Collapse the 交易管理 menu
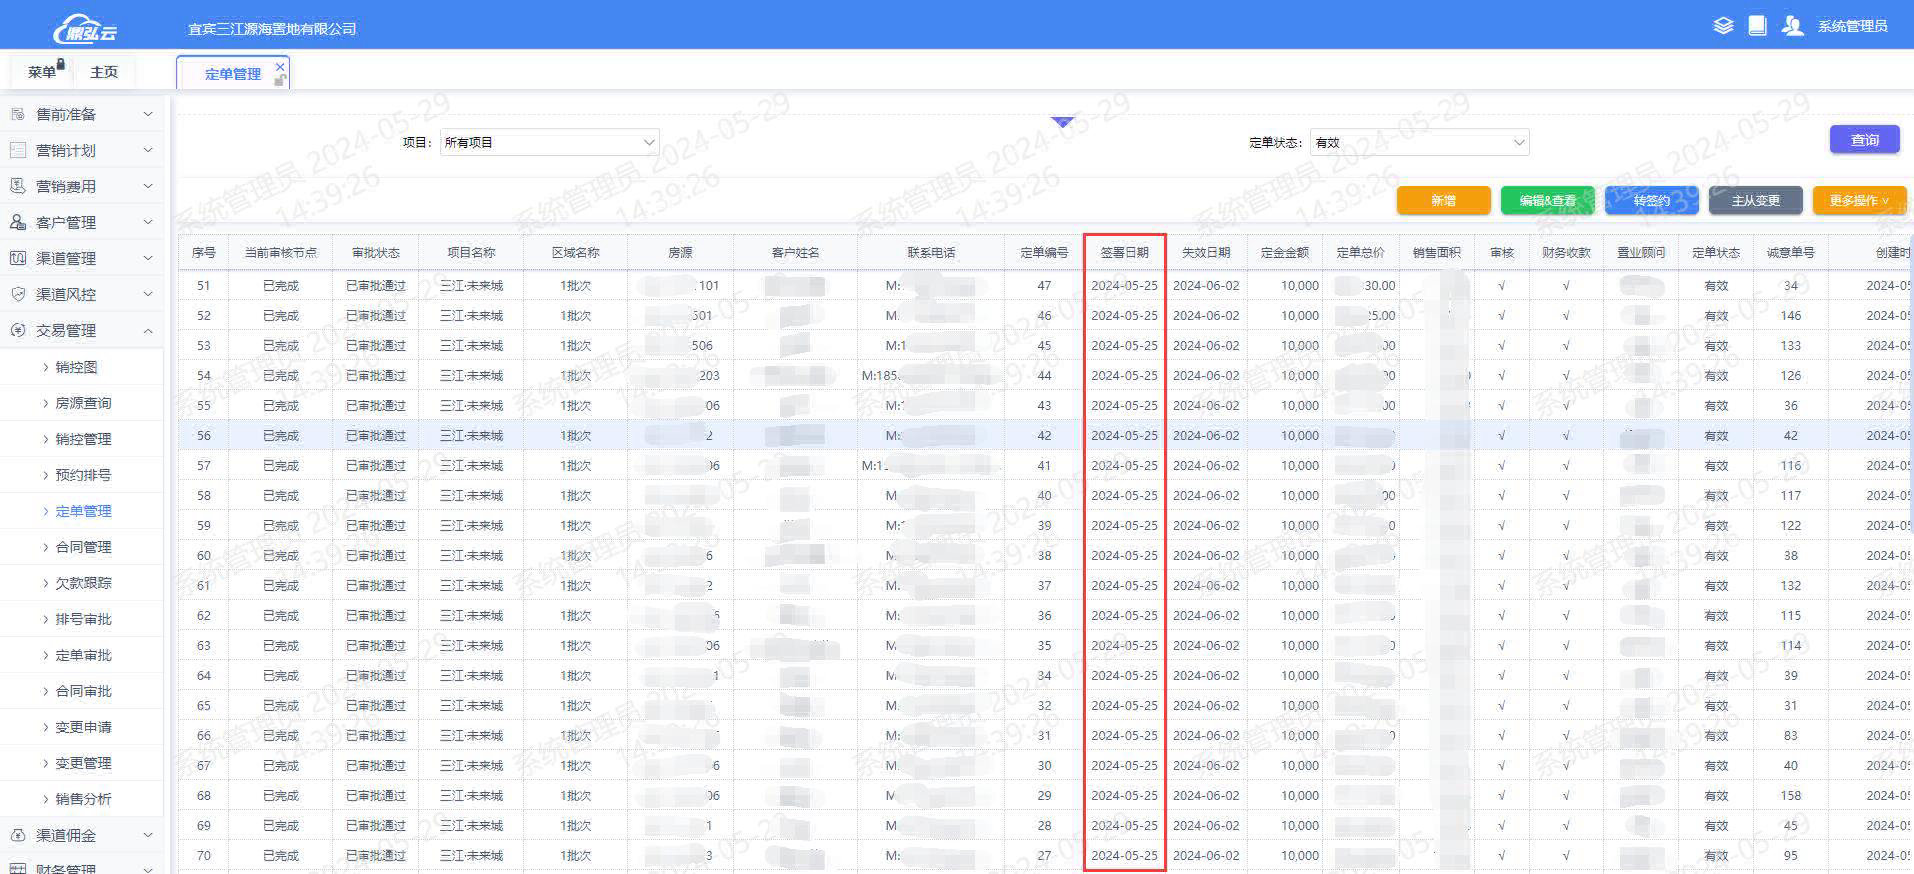This screenshot has height=874, width=1914. pos(148,330)
